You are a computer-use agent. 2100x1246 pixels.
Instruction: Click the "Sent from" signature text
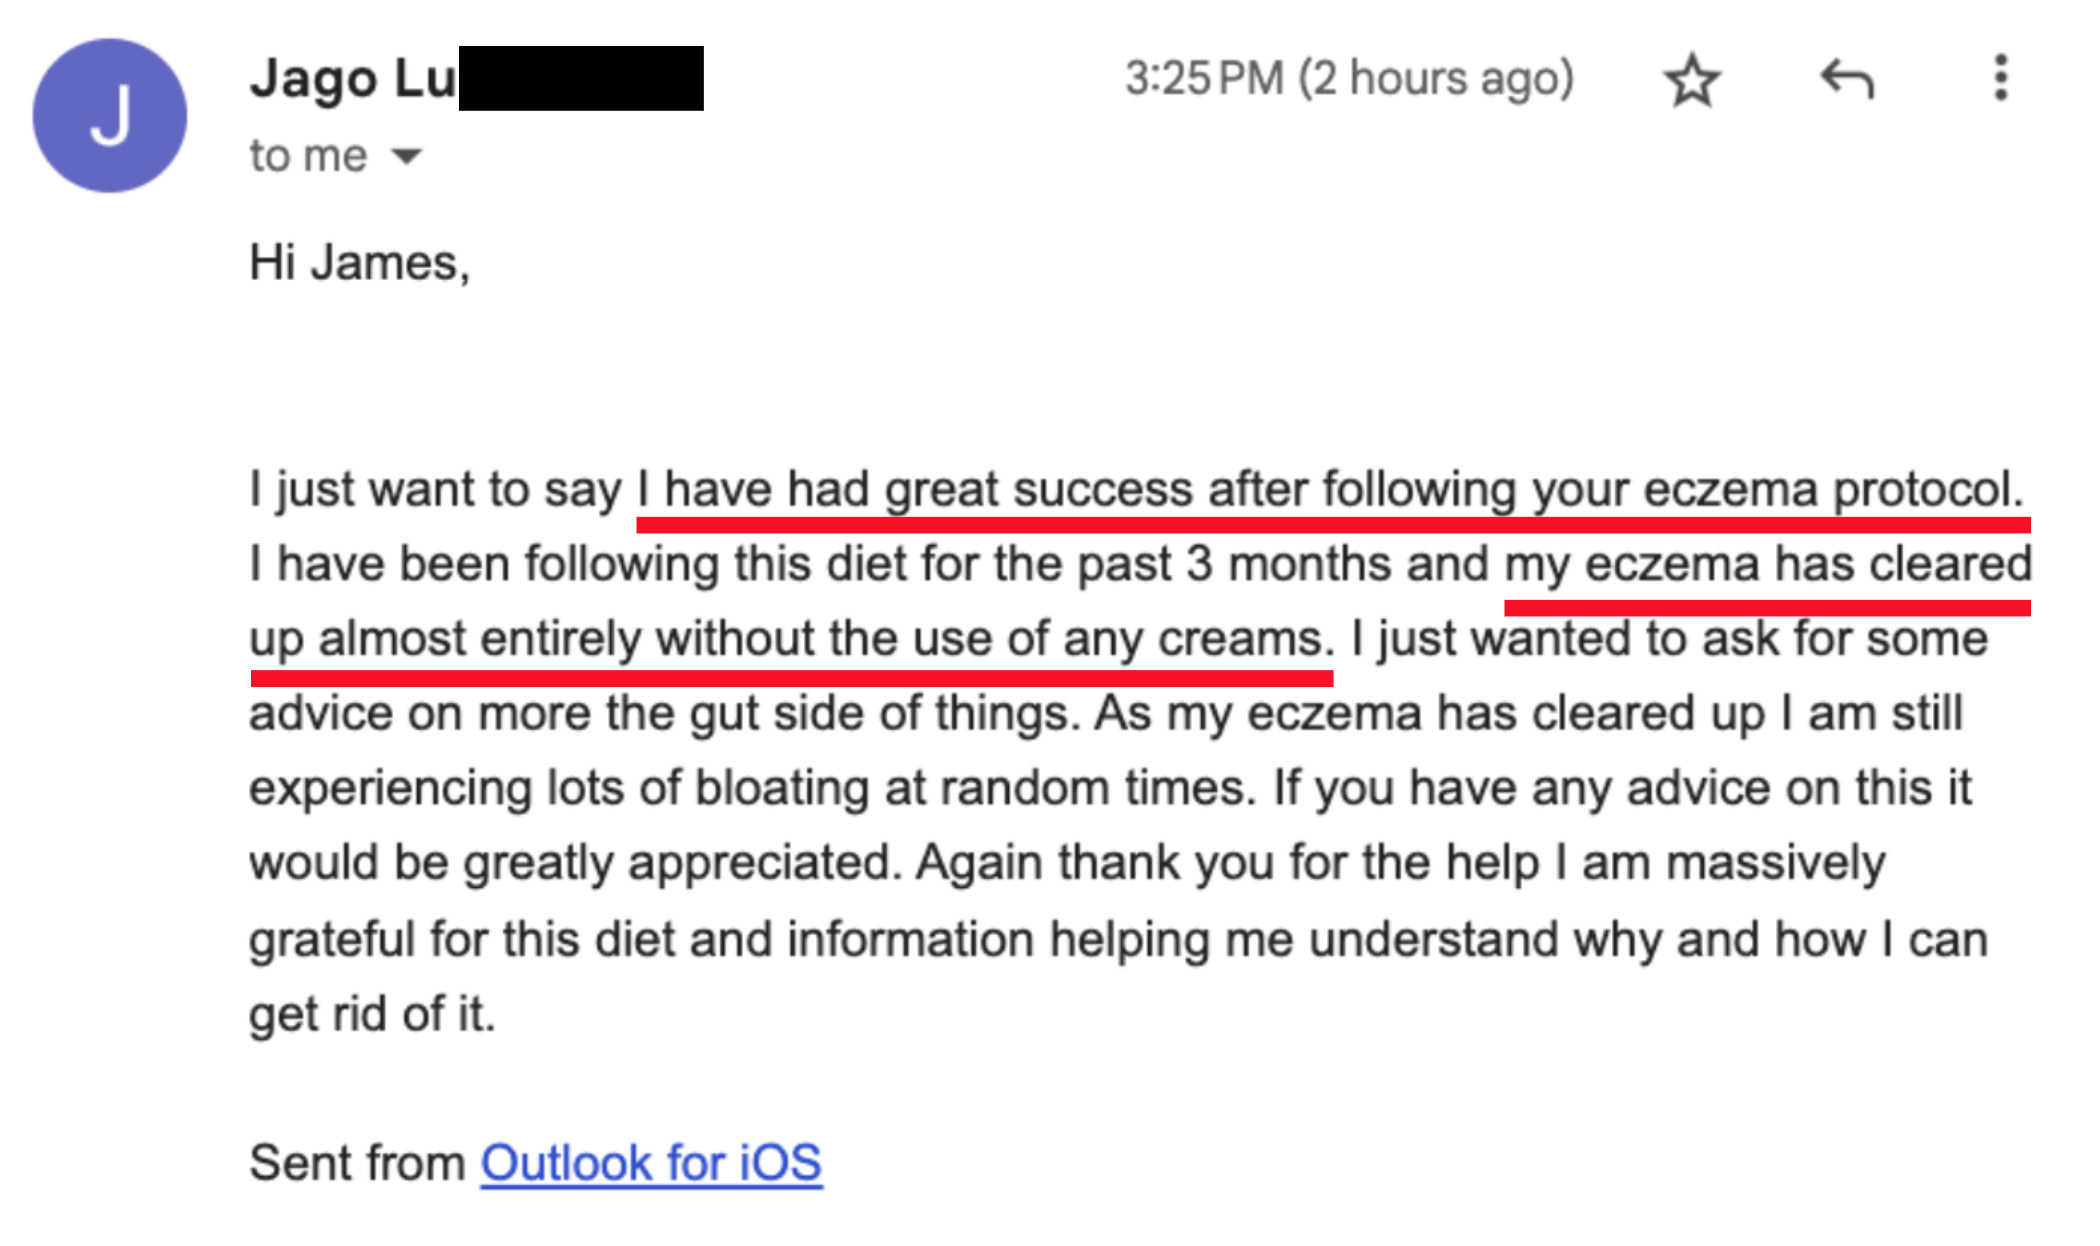[357, 1163]
